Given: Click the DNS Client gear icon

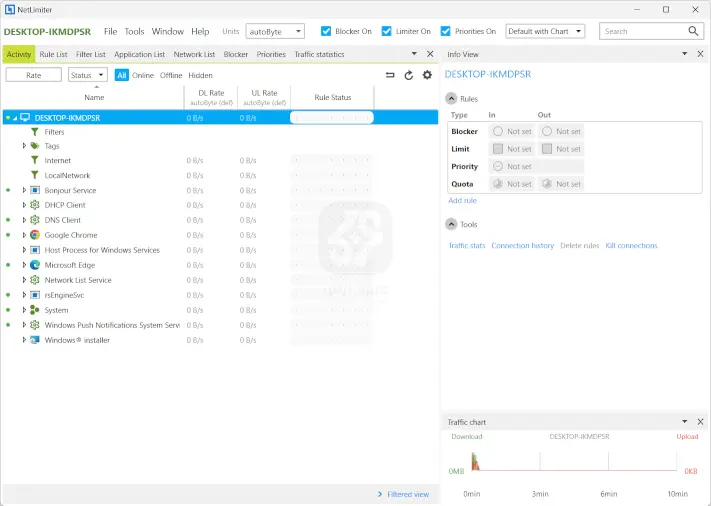Looking at the screenshot, I should (35, 220).
